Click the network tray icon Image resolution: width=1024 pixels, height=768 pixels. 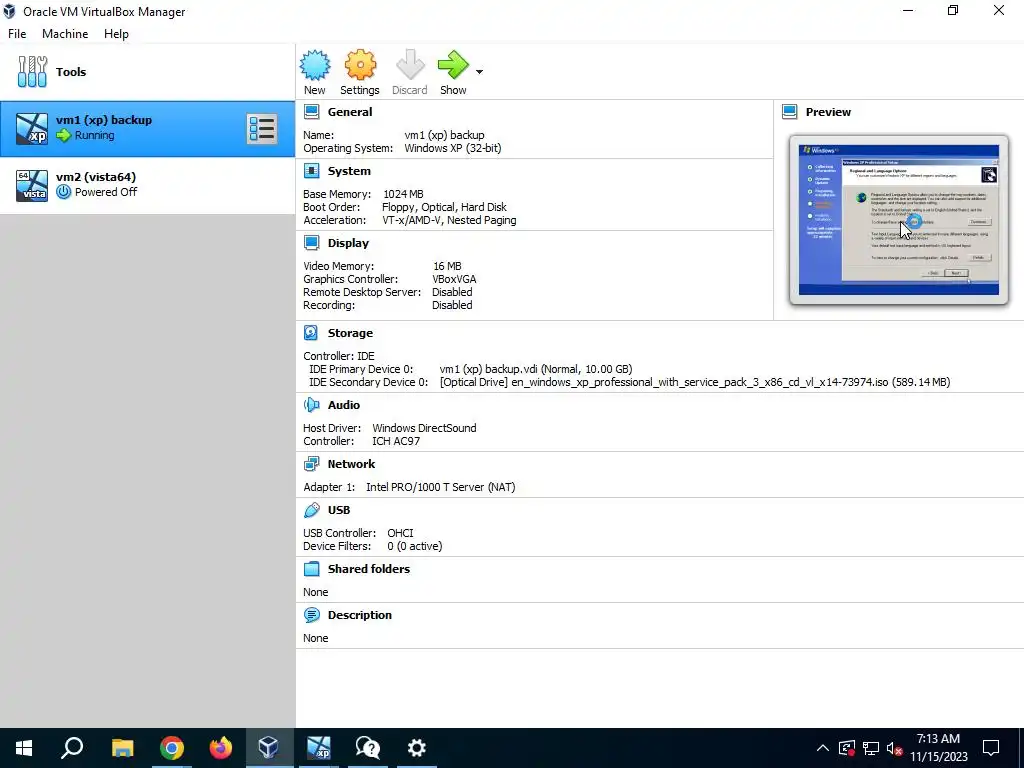tap(871, 748)
